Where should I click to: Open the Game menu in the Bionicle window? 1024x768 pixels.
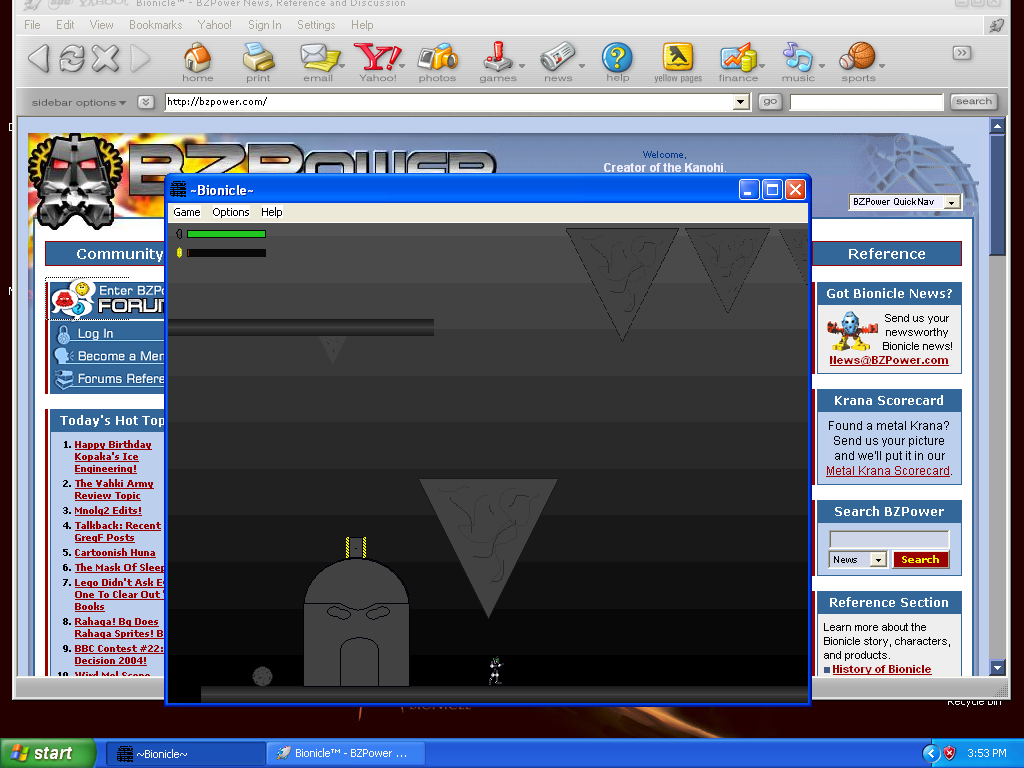(186, 212)
